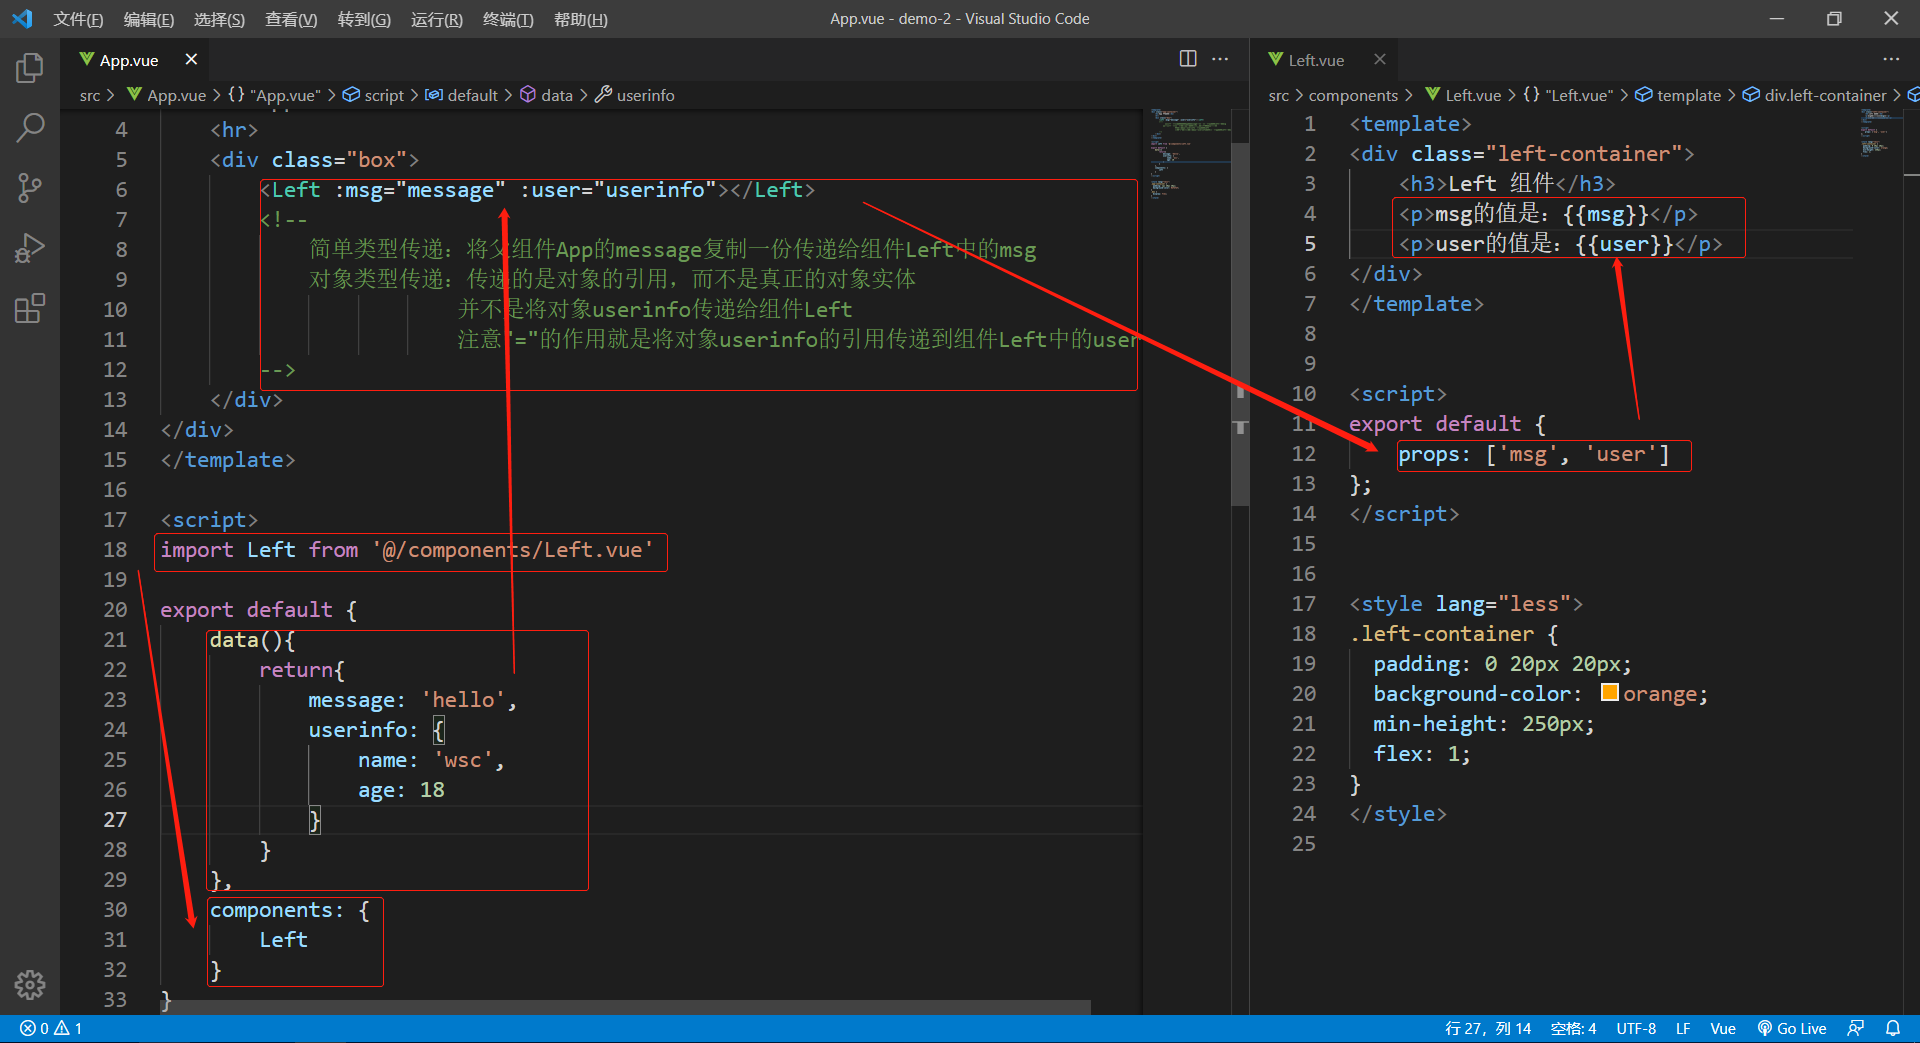
Task: Click {{user}} interpolation in Left.vue
Action: pyautogui.click(x=1624, y=244)
